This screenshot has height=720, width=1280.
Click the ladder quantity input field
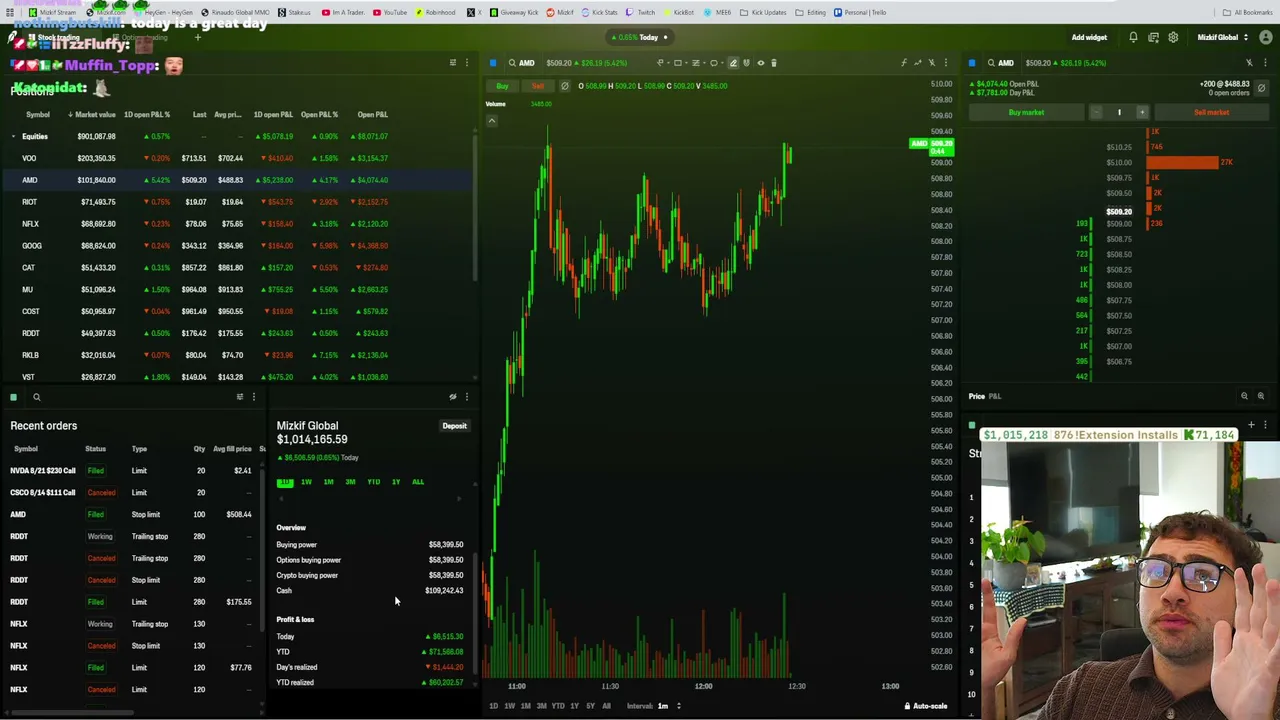pyautogui.click(x=1119, y=112)
